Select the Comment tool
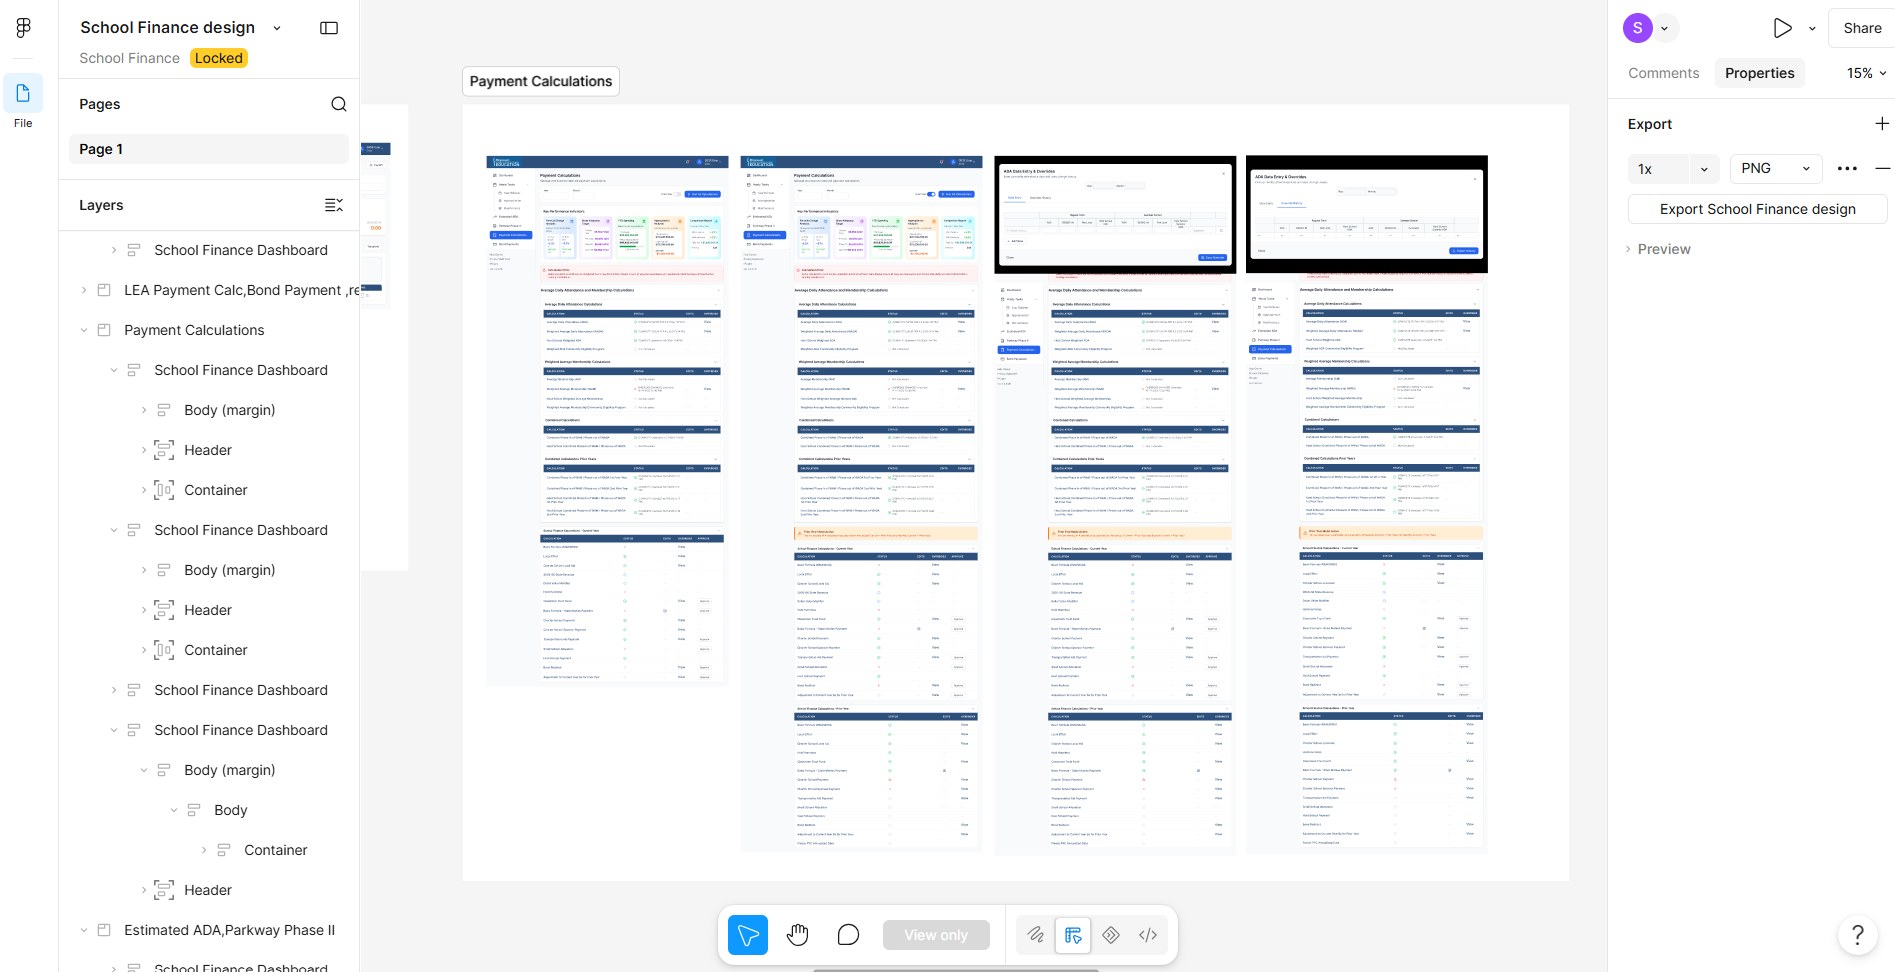Screen dimensions: 1895x972 click(x=848, y=935)
